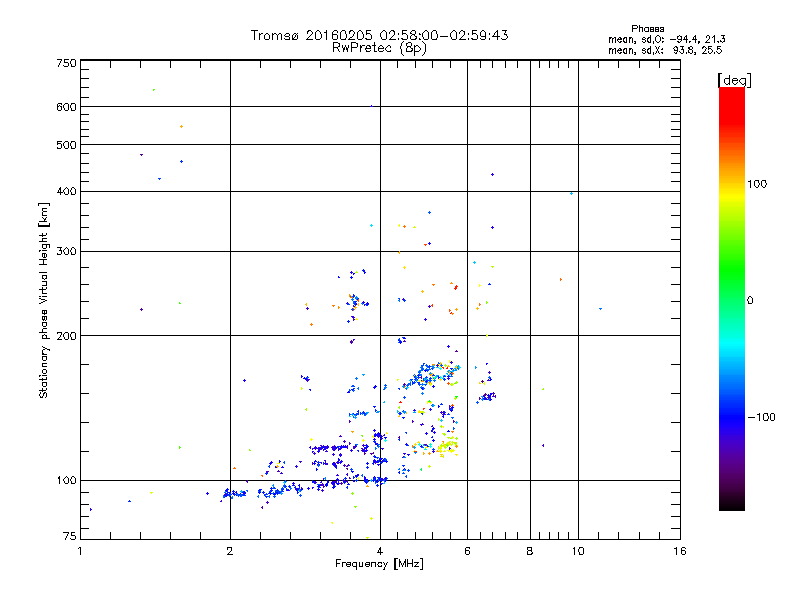
Task: Click the x-axis tick label '10'
Action: 578,551
